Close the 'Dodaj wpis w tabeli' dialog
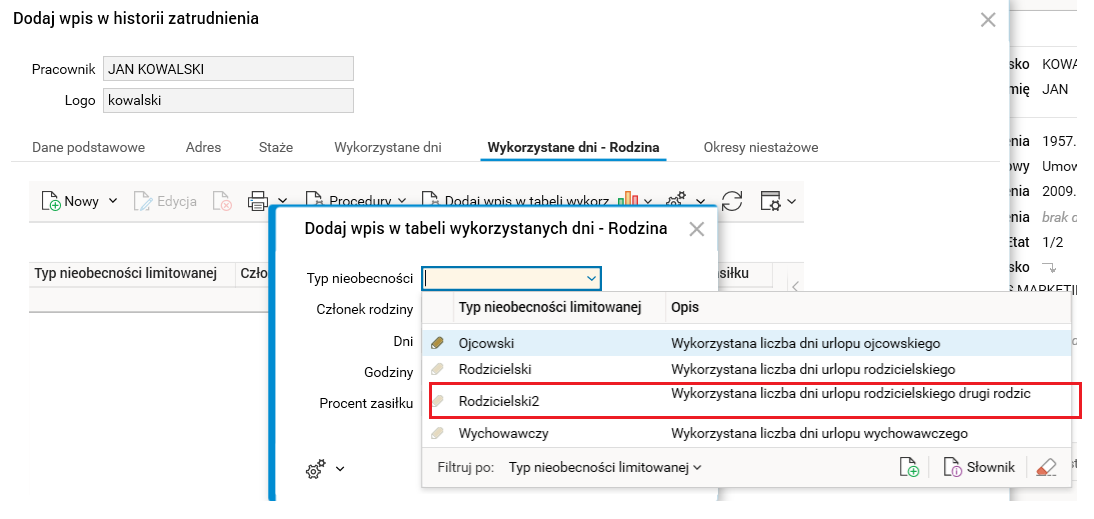Image resolution: width=1094 pixels, height=519 pixels. [697, 229]
